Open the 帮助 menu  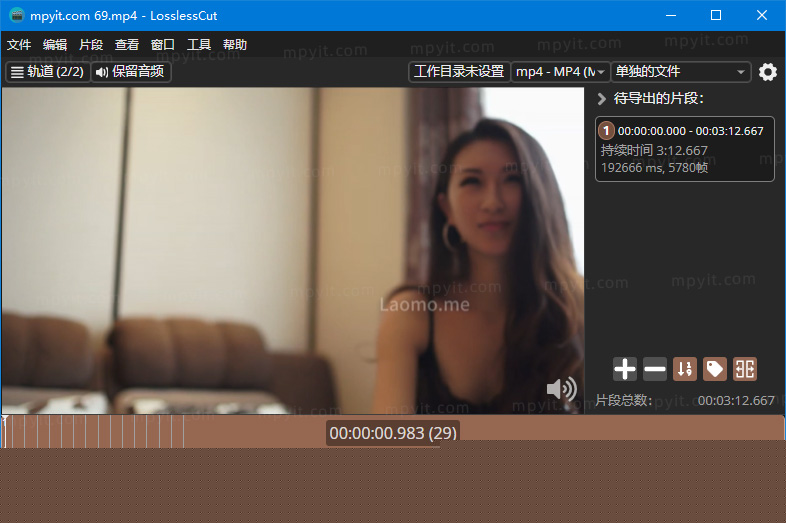coord(235,45)
